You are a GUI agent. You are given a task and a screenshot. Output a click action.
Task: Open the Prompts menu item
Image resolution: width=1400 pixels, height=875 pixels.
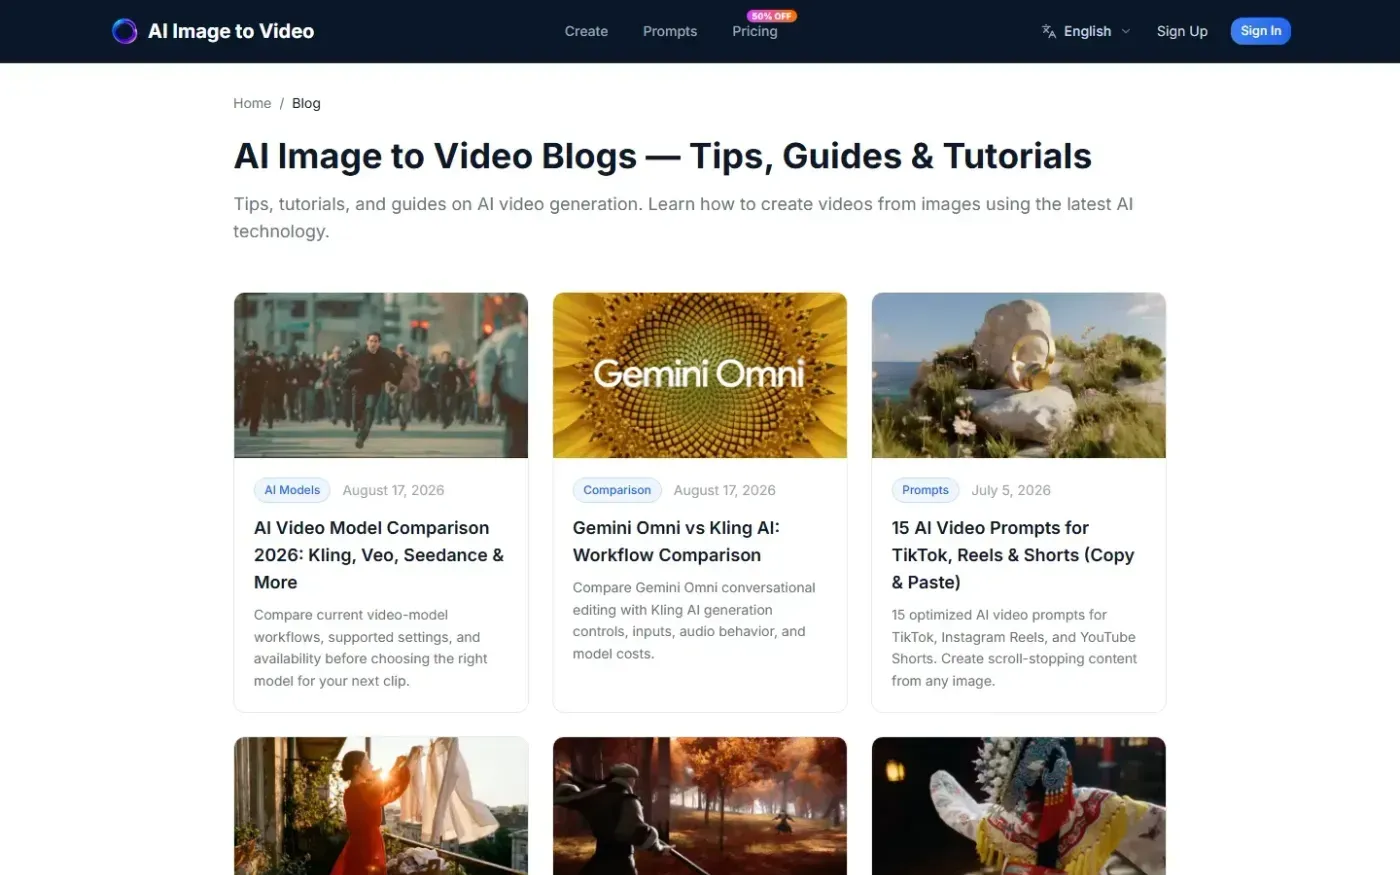pyautogui.click(x=670, y=31)
